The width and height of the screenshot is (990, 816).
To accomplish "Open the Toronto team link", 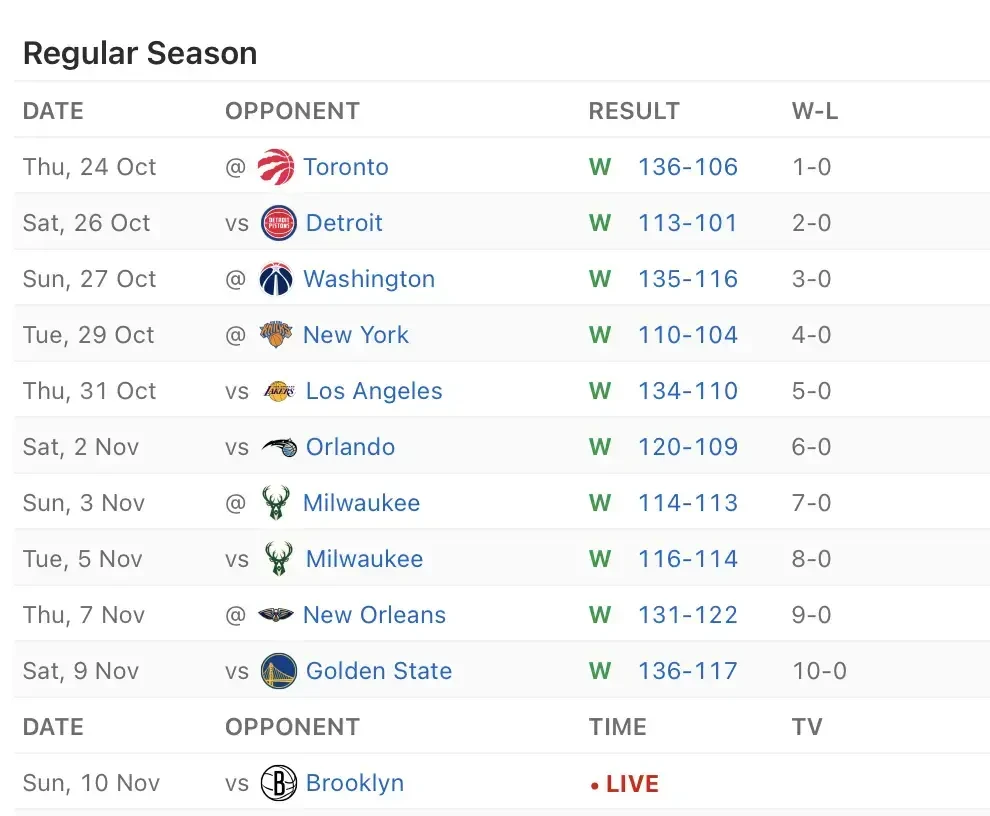I will tap(346, 167).
